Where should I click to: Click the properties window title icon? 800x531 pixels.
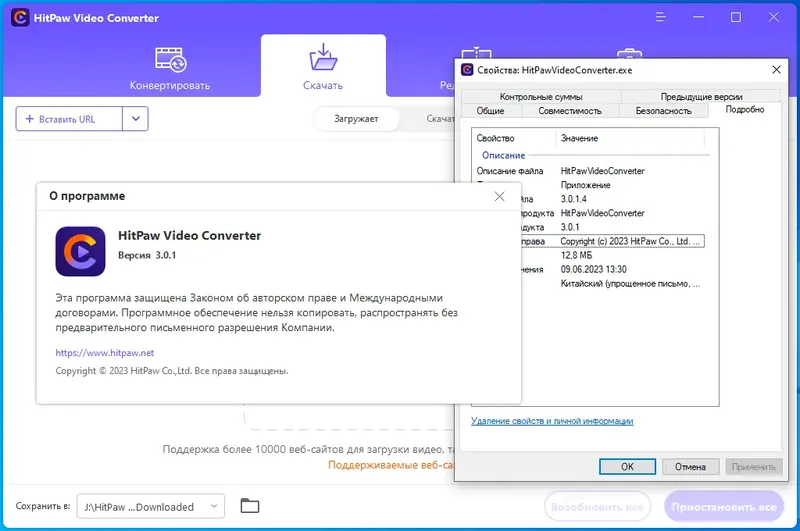click(x=467, y=70)
